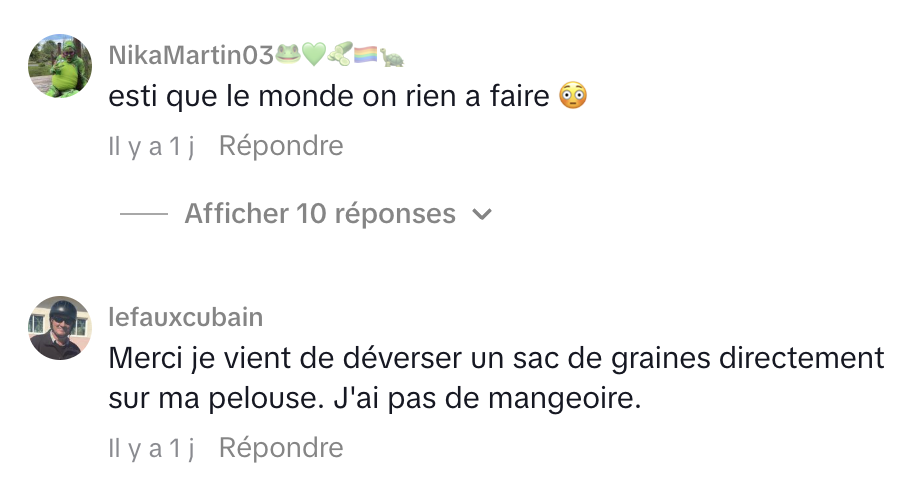This screenshot has width=906, height=478.
Task: Show the 10 hidden replies
Action: (x=320, y=214)
